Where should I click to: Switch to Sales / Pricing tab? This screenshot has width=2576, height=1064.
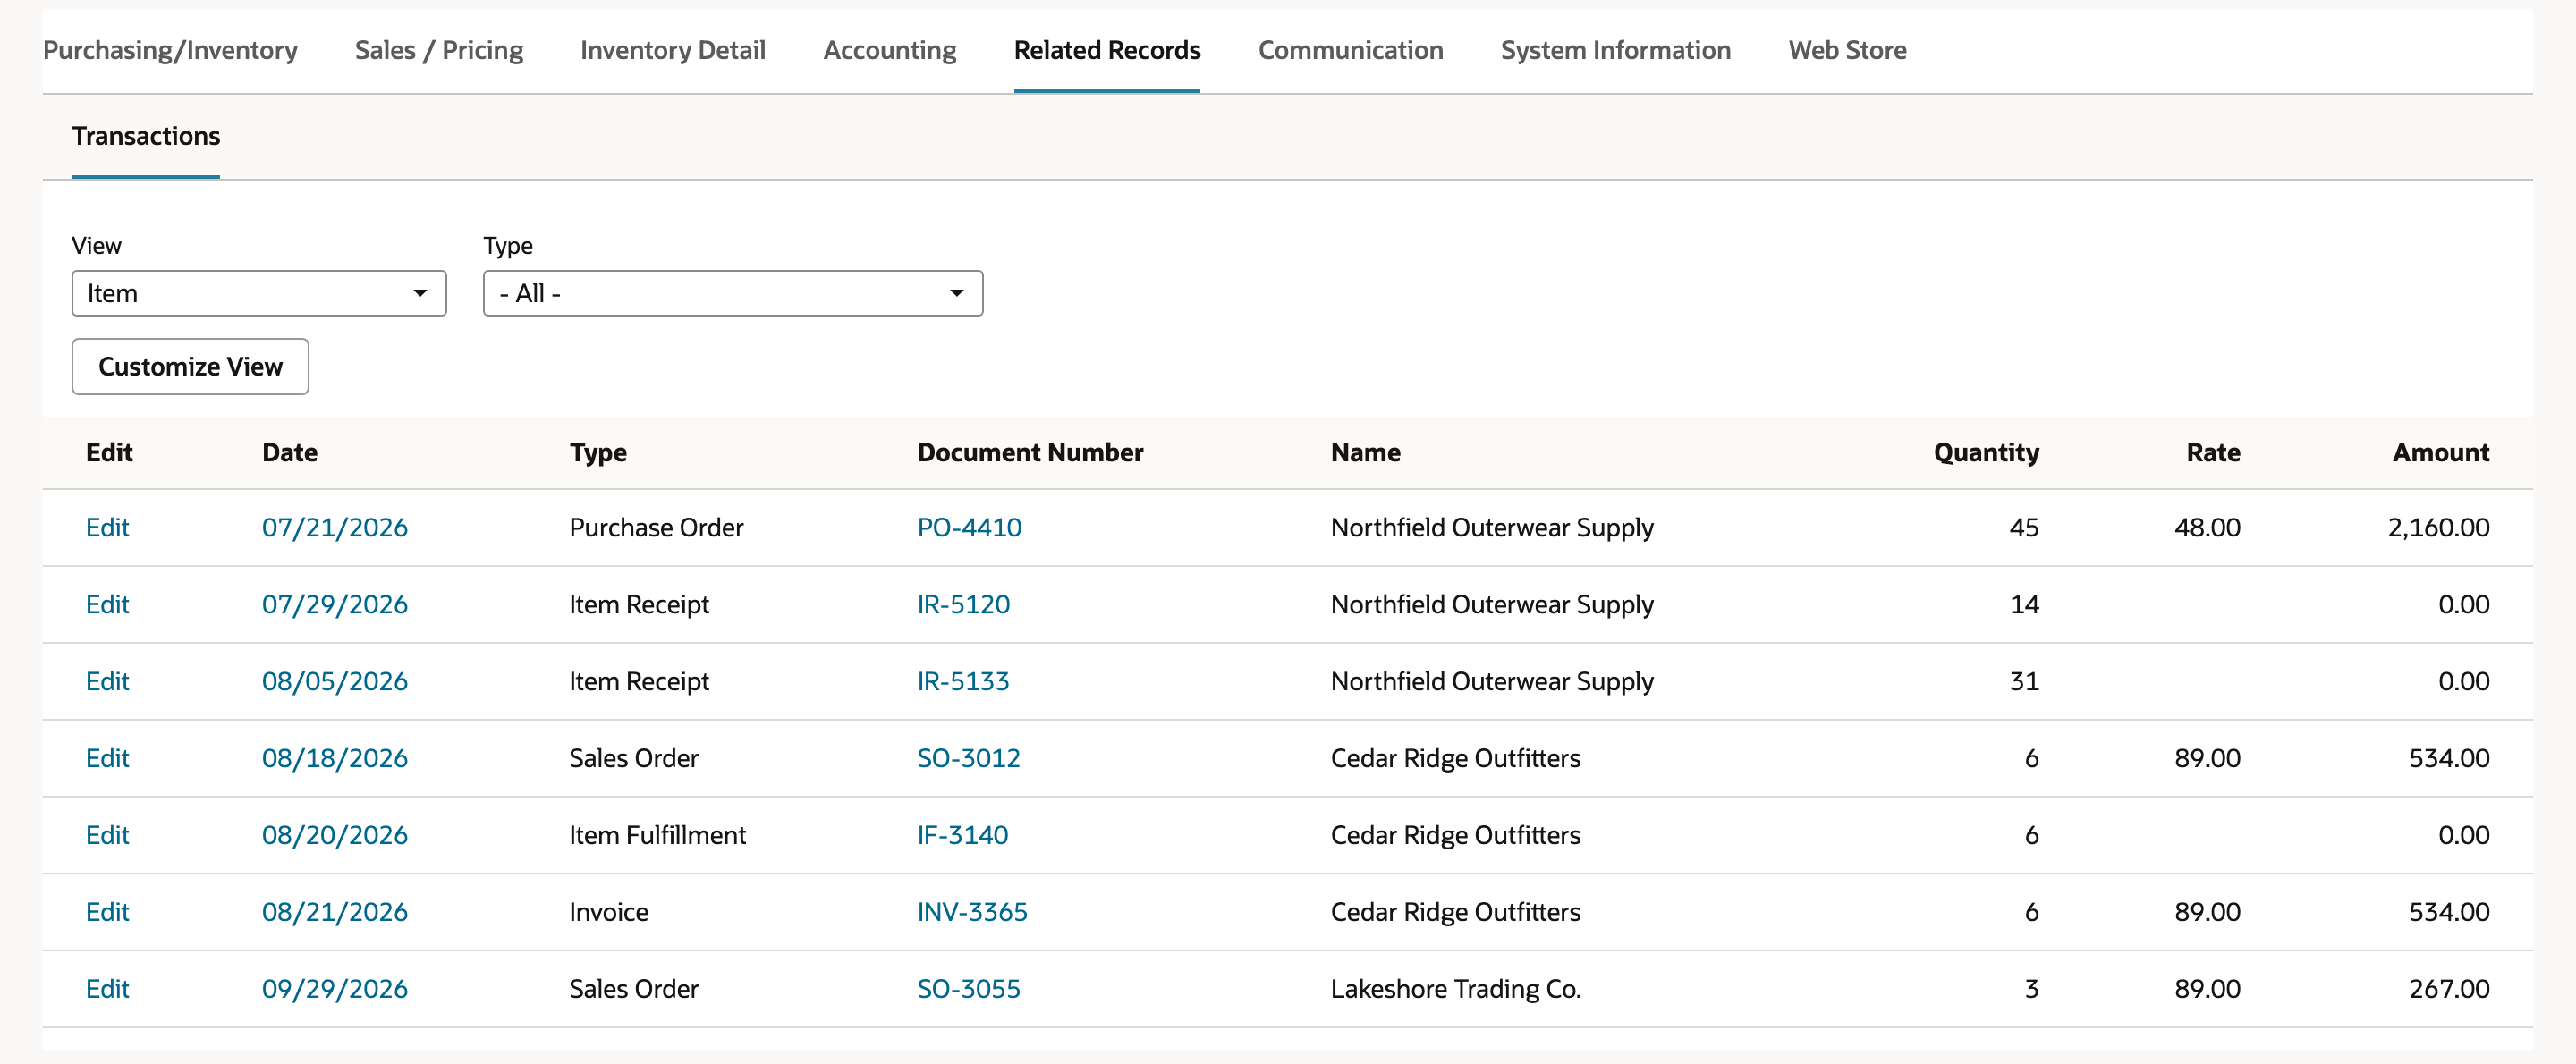coord(439,50)
